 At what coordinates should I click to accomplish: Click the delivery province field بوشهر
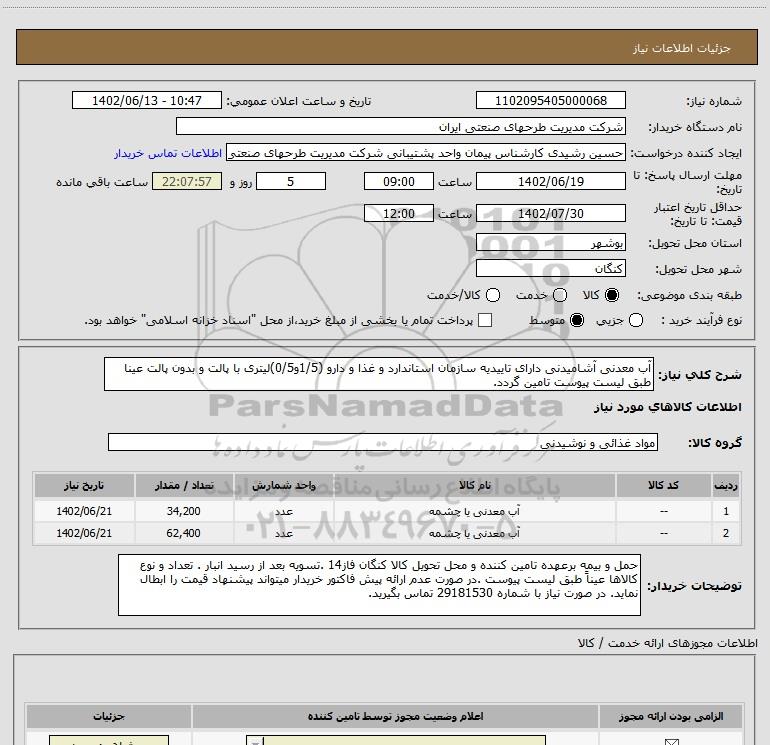(550, 243)
